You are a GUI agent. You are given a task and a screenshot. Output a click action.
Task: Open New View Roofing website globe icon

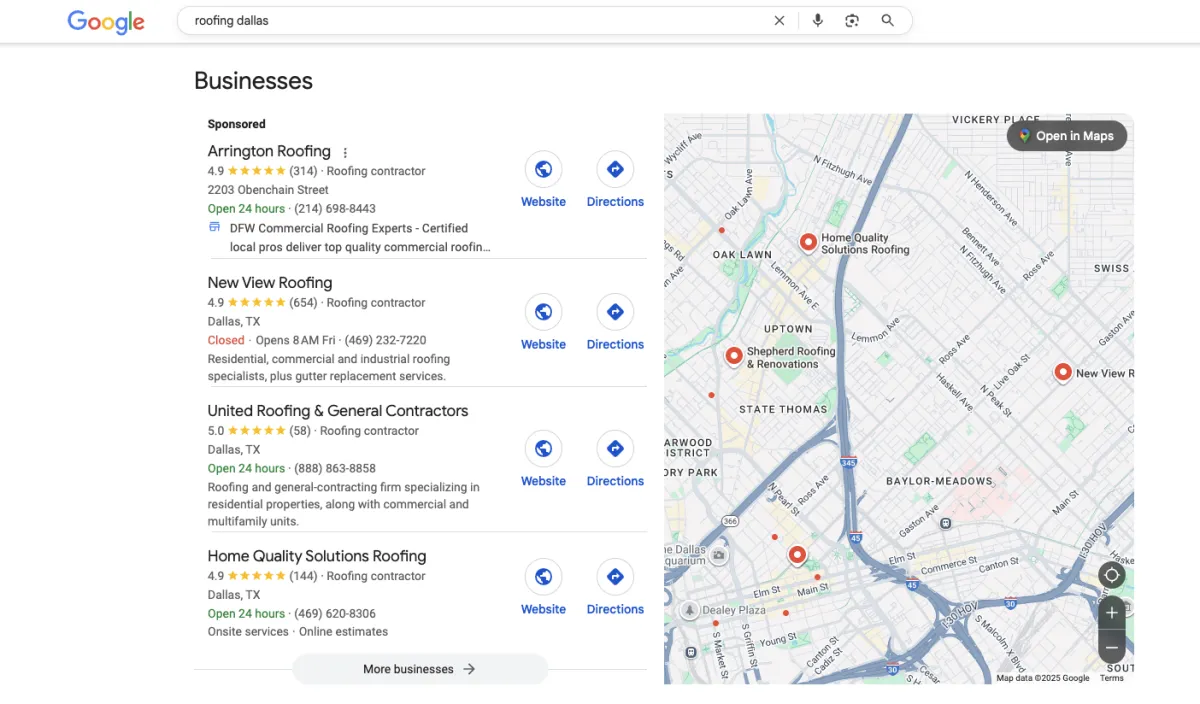click(x=543, y=312)
